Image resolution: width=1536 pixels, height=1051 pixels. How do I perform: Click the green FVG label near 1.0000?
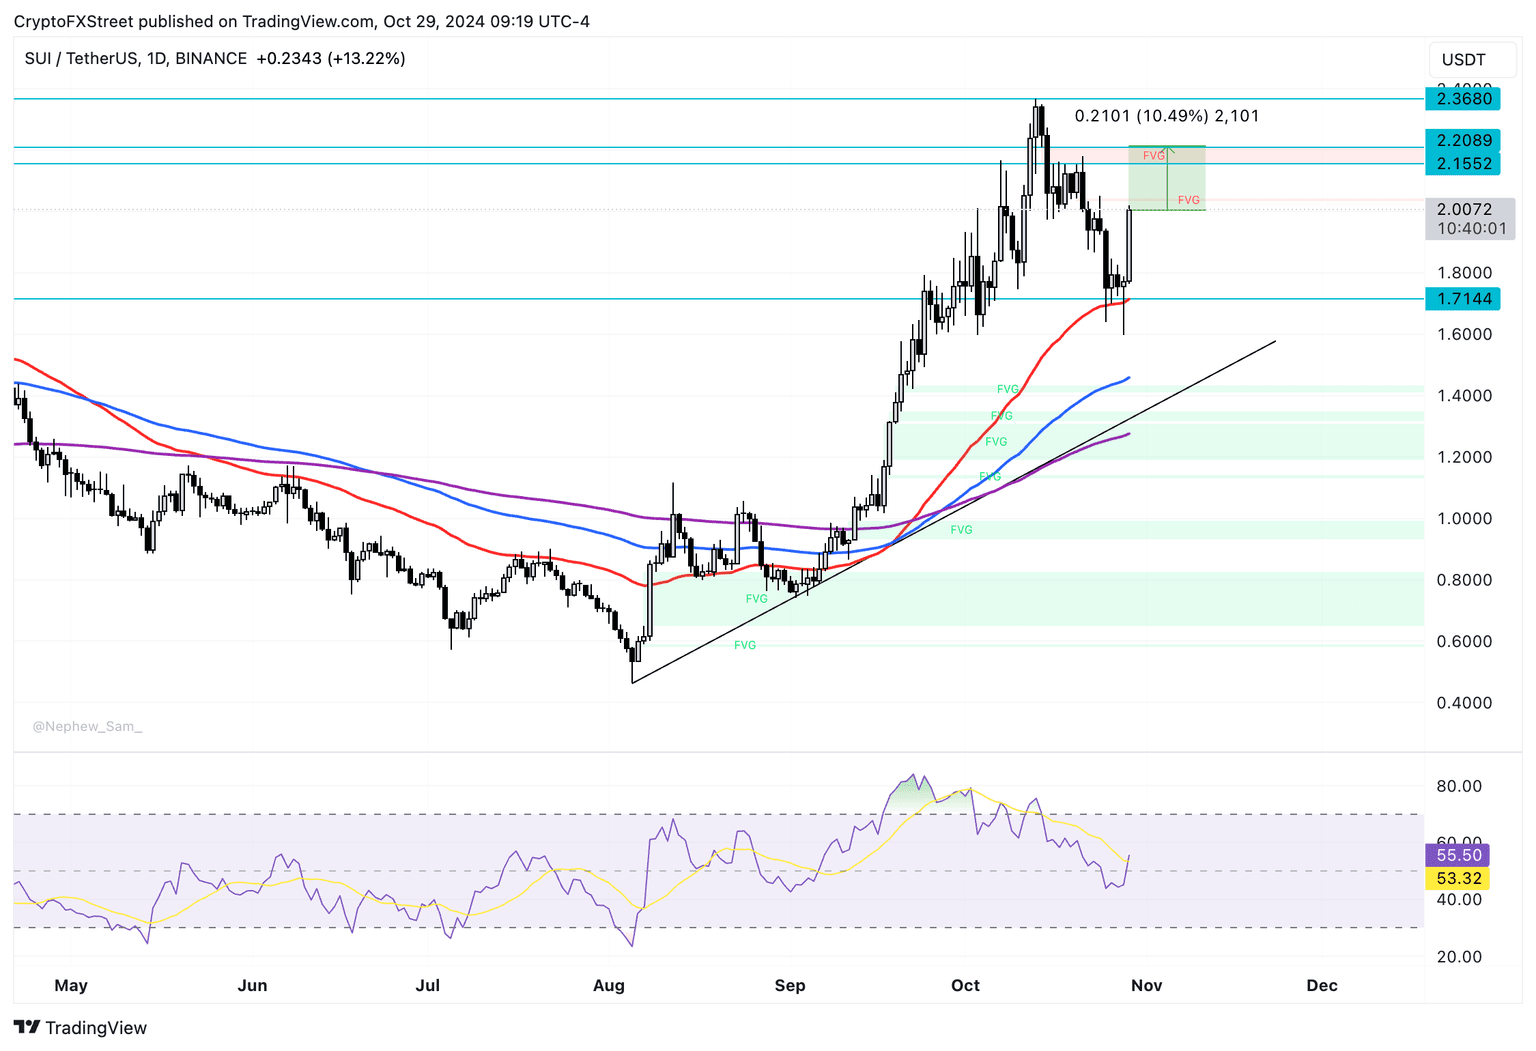pos(961,530)
